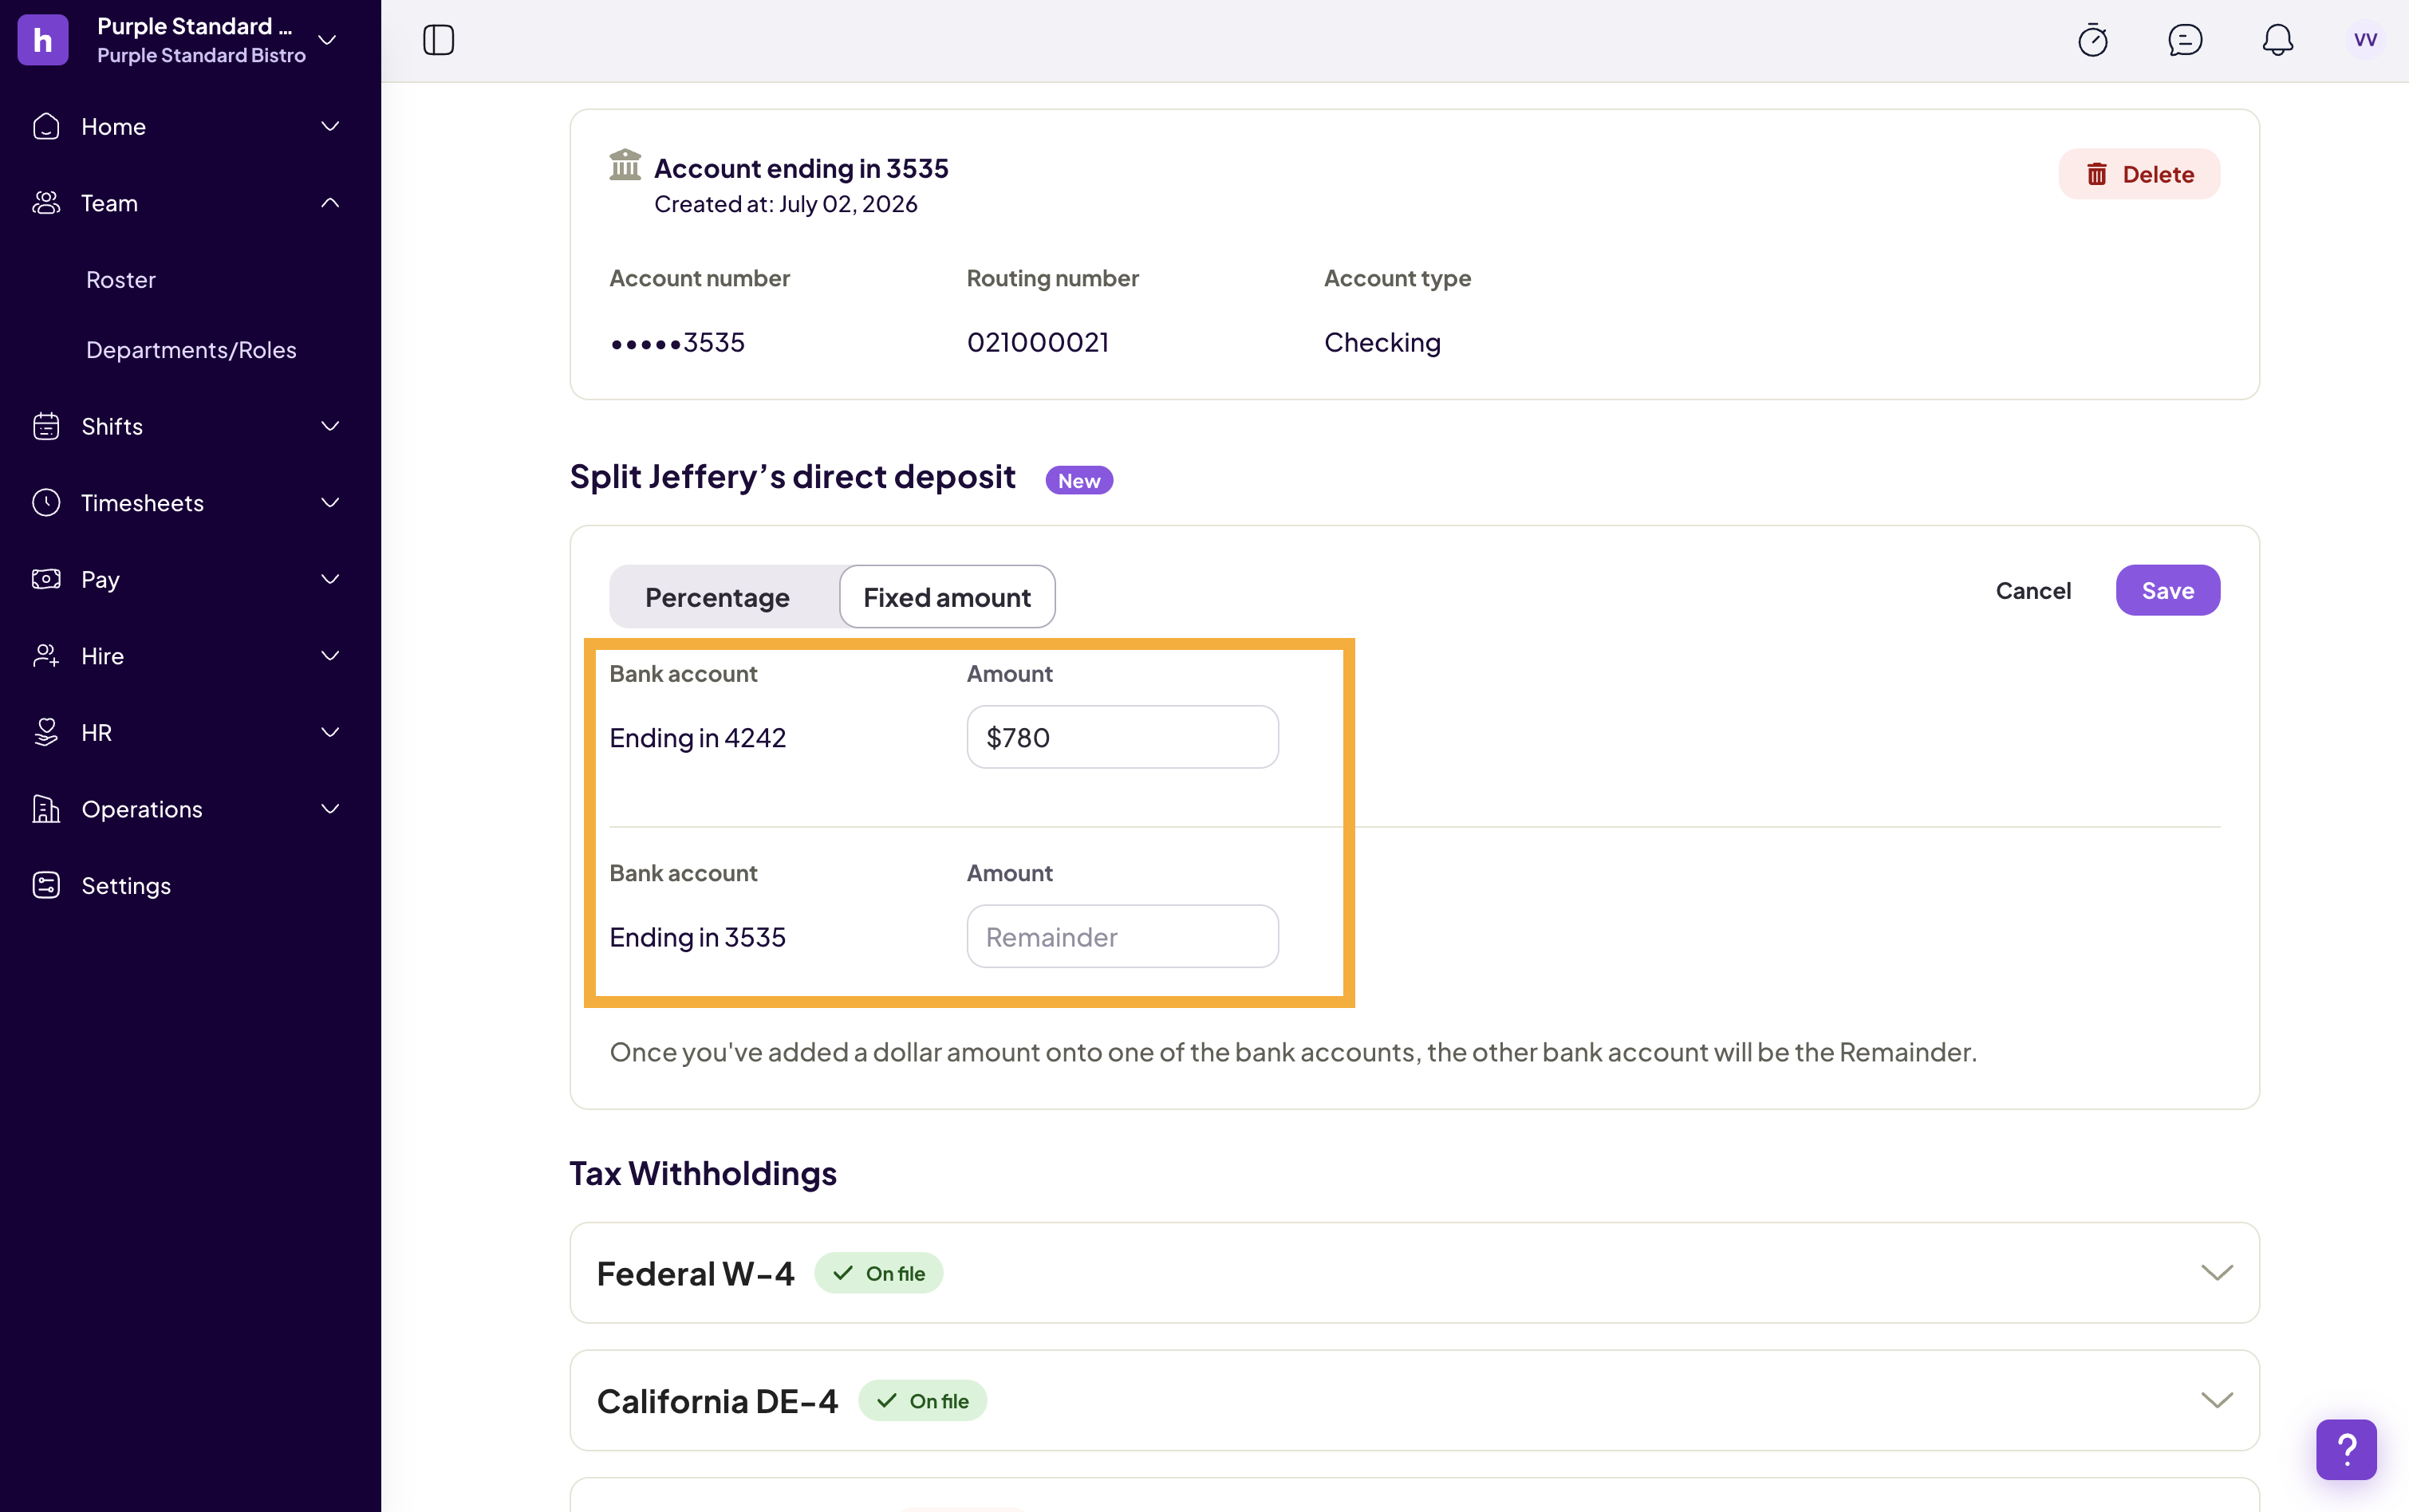Save the direct deposit split
Viewport: 2409px width, 1512px height.
click(2167, 590)
